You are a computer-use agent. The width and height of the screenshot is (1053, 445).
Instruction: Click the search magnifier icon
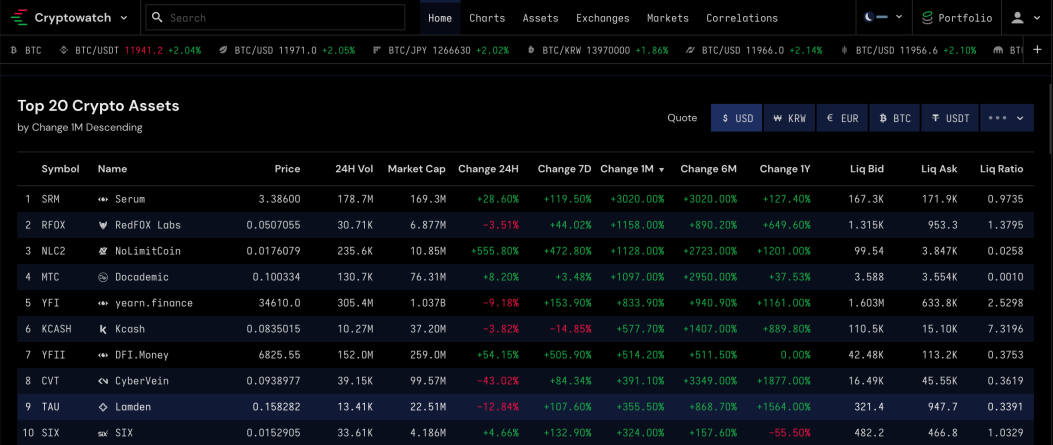pos(157,17)
